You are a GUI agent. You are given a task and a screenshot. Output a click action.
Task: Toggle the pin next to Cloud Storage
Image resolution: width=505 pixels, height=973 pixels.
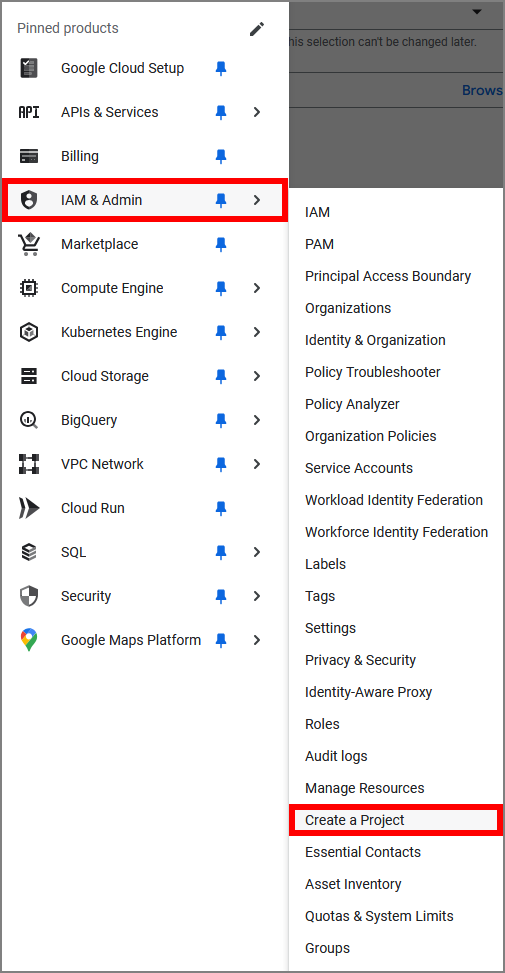[221, 377]
